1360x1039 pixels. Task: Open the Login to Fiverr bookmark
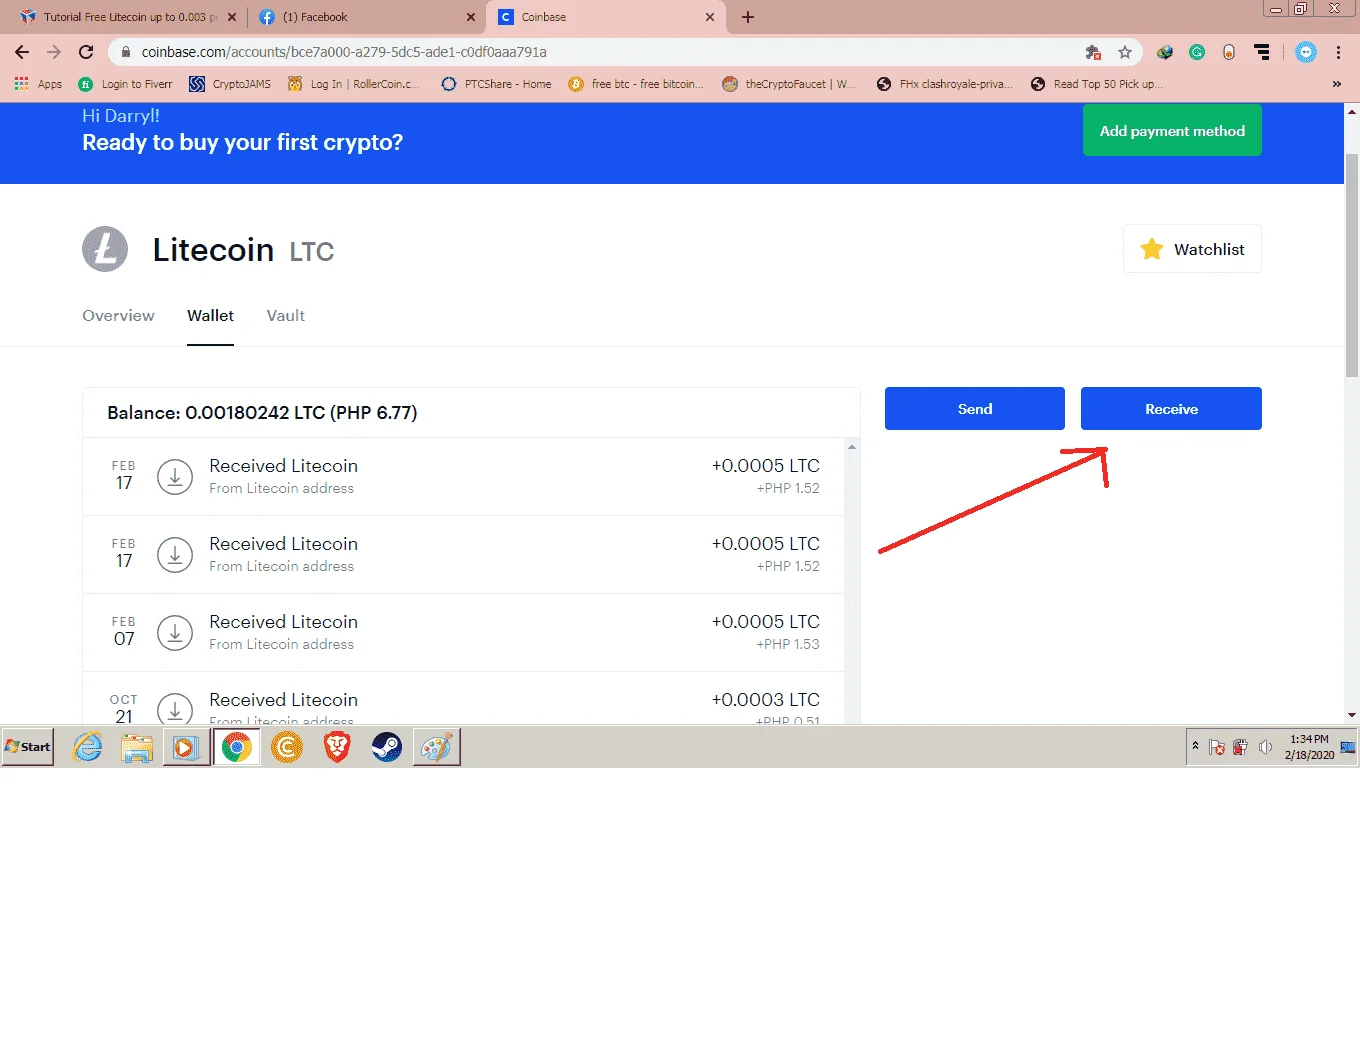125,84
